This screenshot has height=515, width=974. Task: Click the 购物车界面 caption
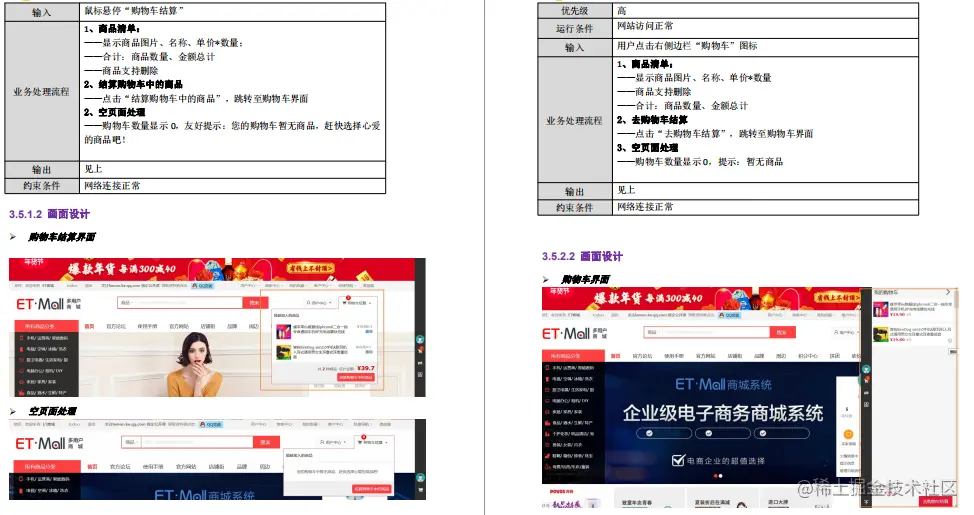pos(586,280)
